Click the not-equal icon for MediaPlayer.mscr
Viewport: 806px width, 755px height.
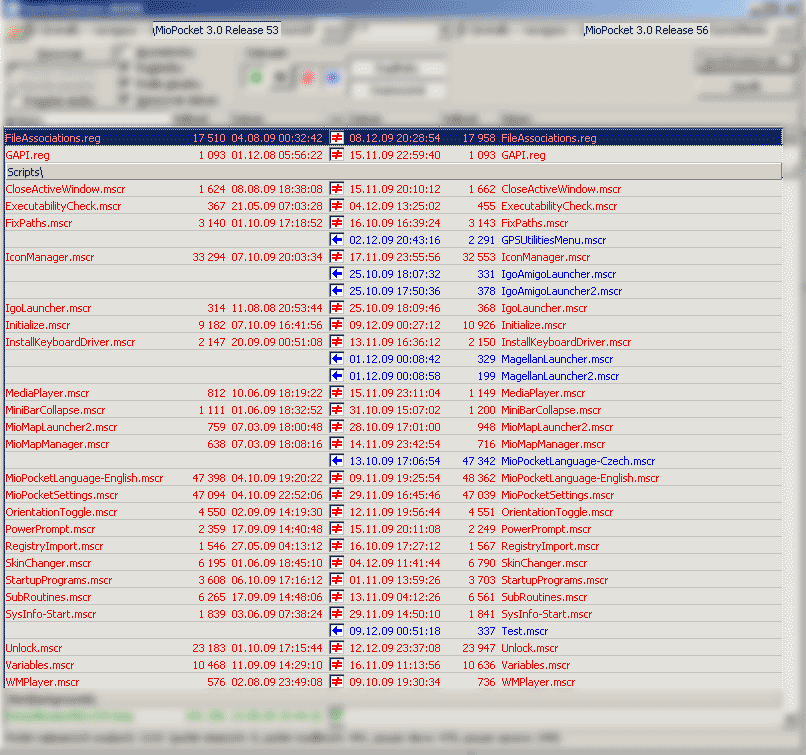(x=337, y=393)
